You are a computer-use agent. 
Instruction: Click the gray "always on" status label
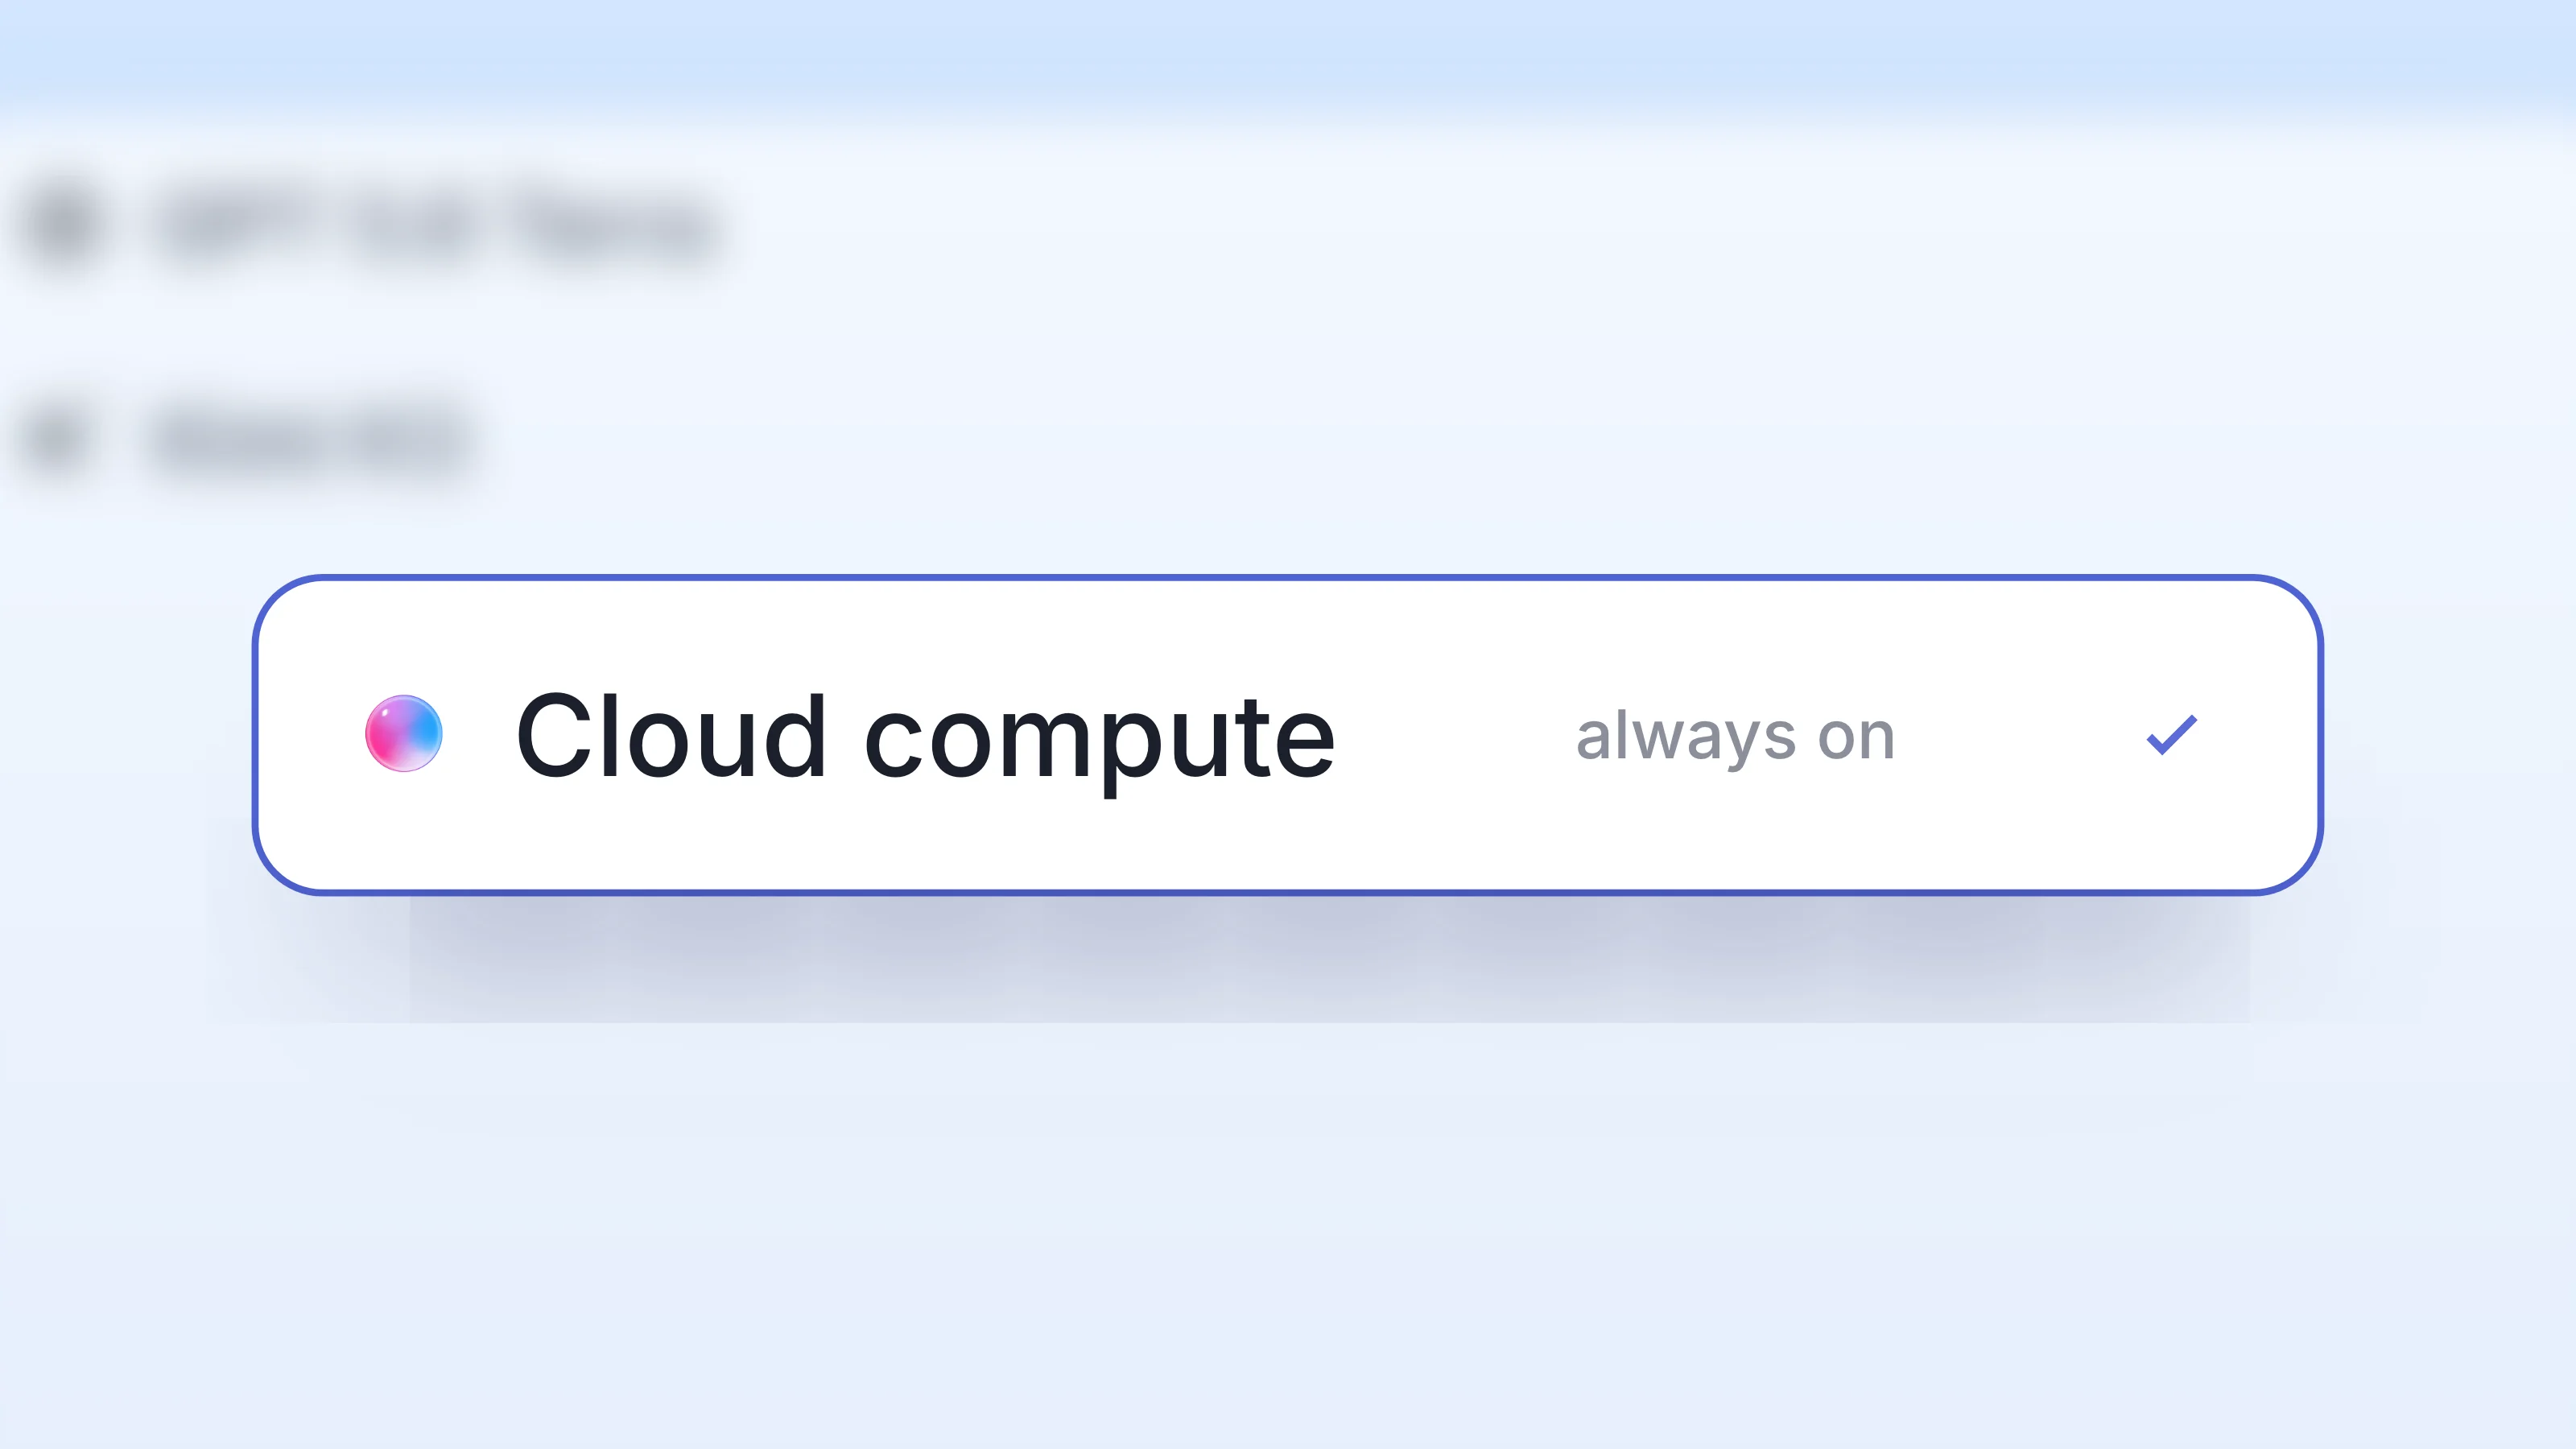pos(1735,737)
